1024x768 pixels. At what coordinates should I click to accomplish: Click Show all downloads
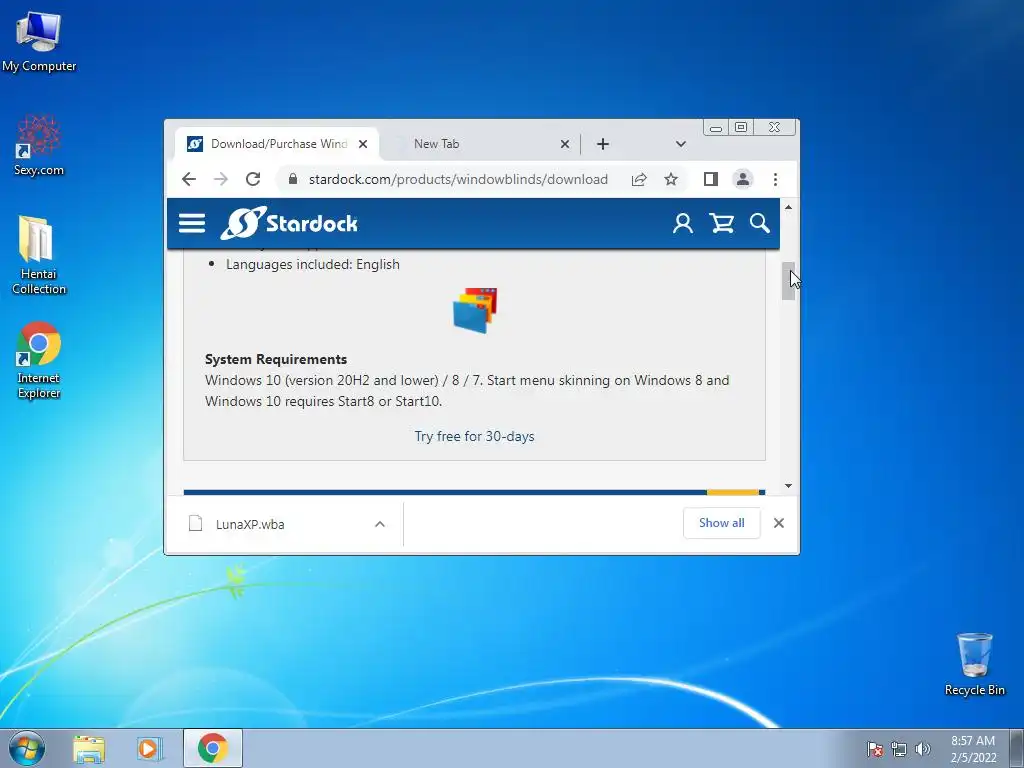coord(722,523)
